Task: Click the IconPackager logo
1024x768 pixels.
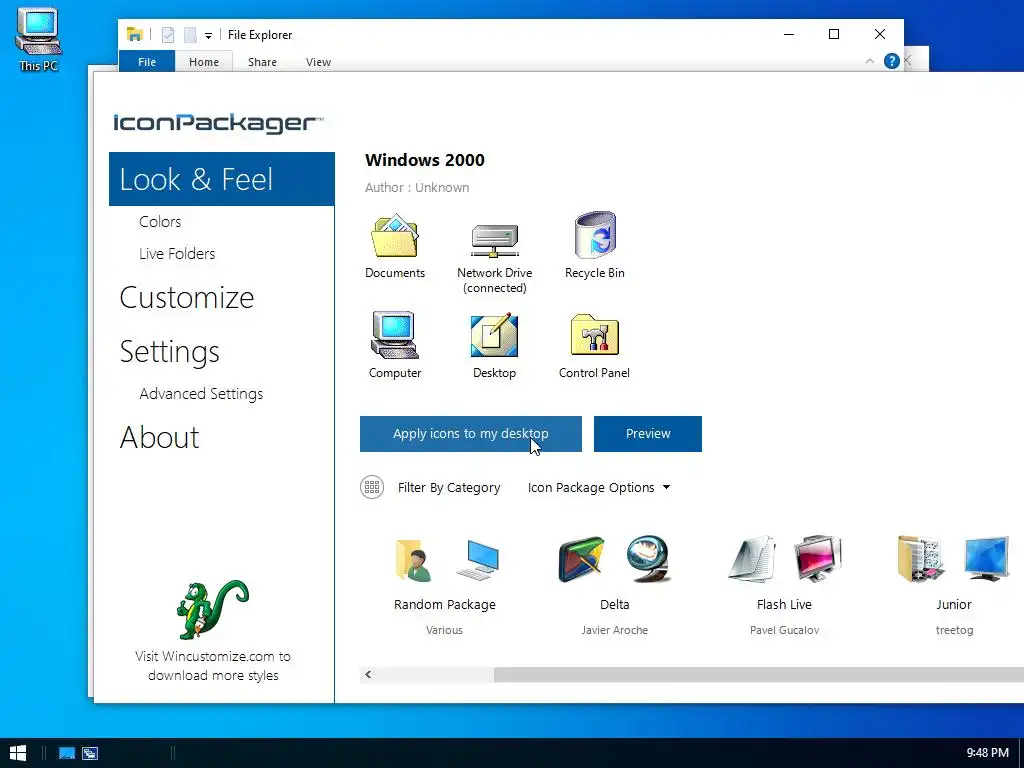Action: click(218, 123)
